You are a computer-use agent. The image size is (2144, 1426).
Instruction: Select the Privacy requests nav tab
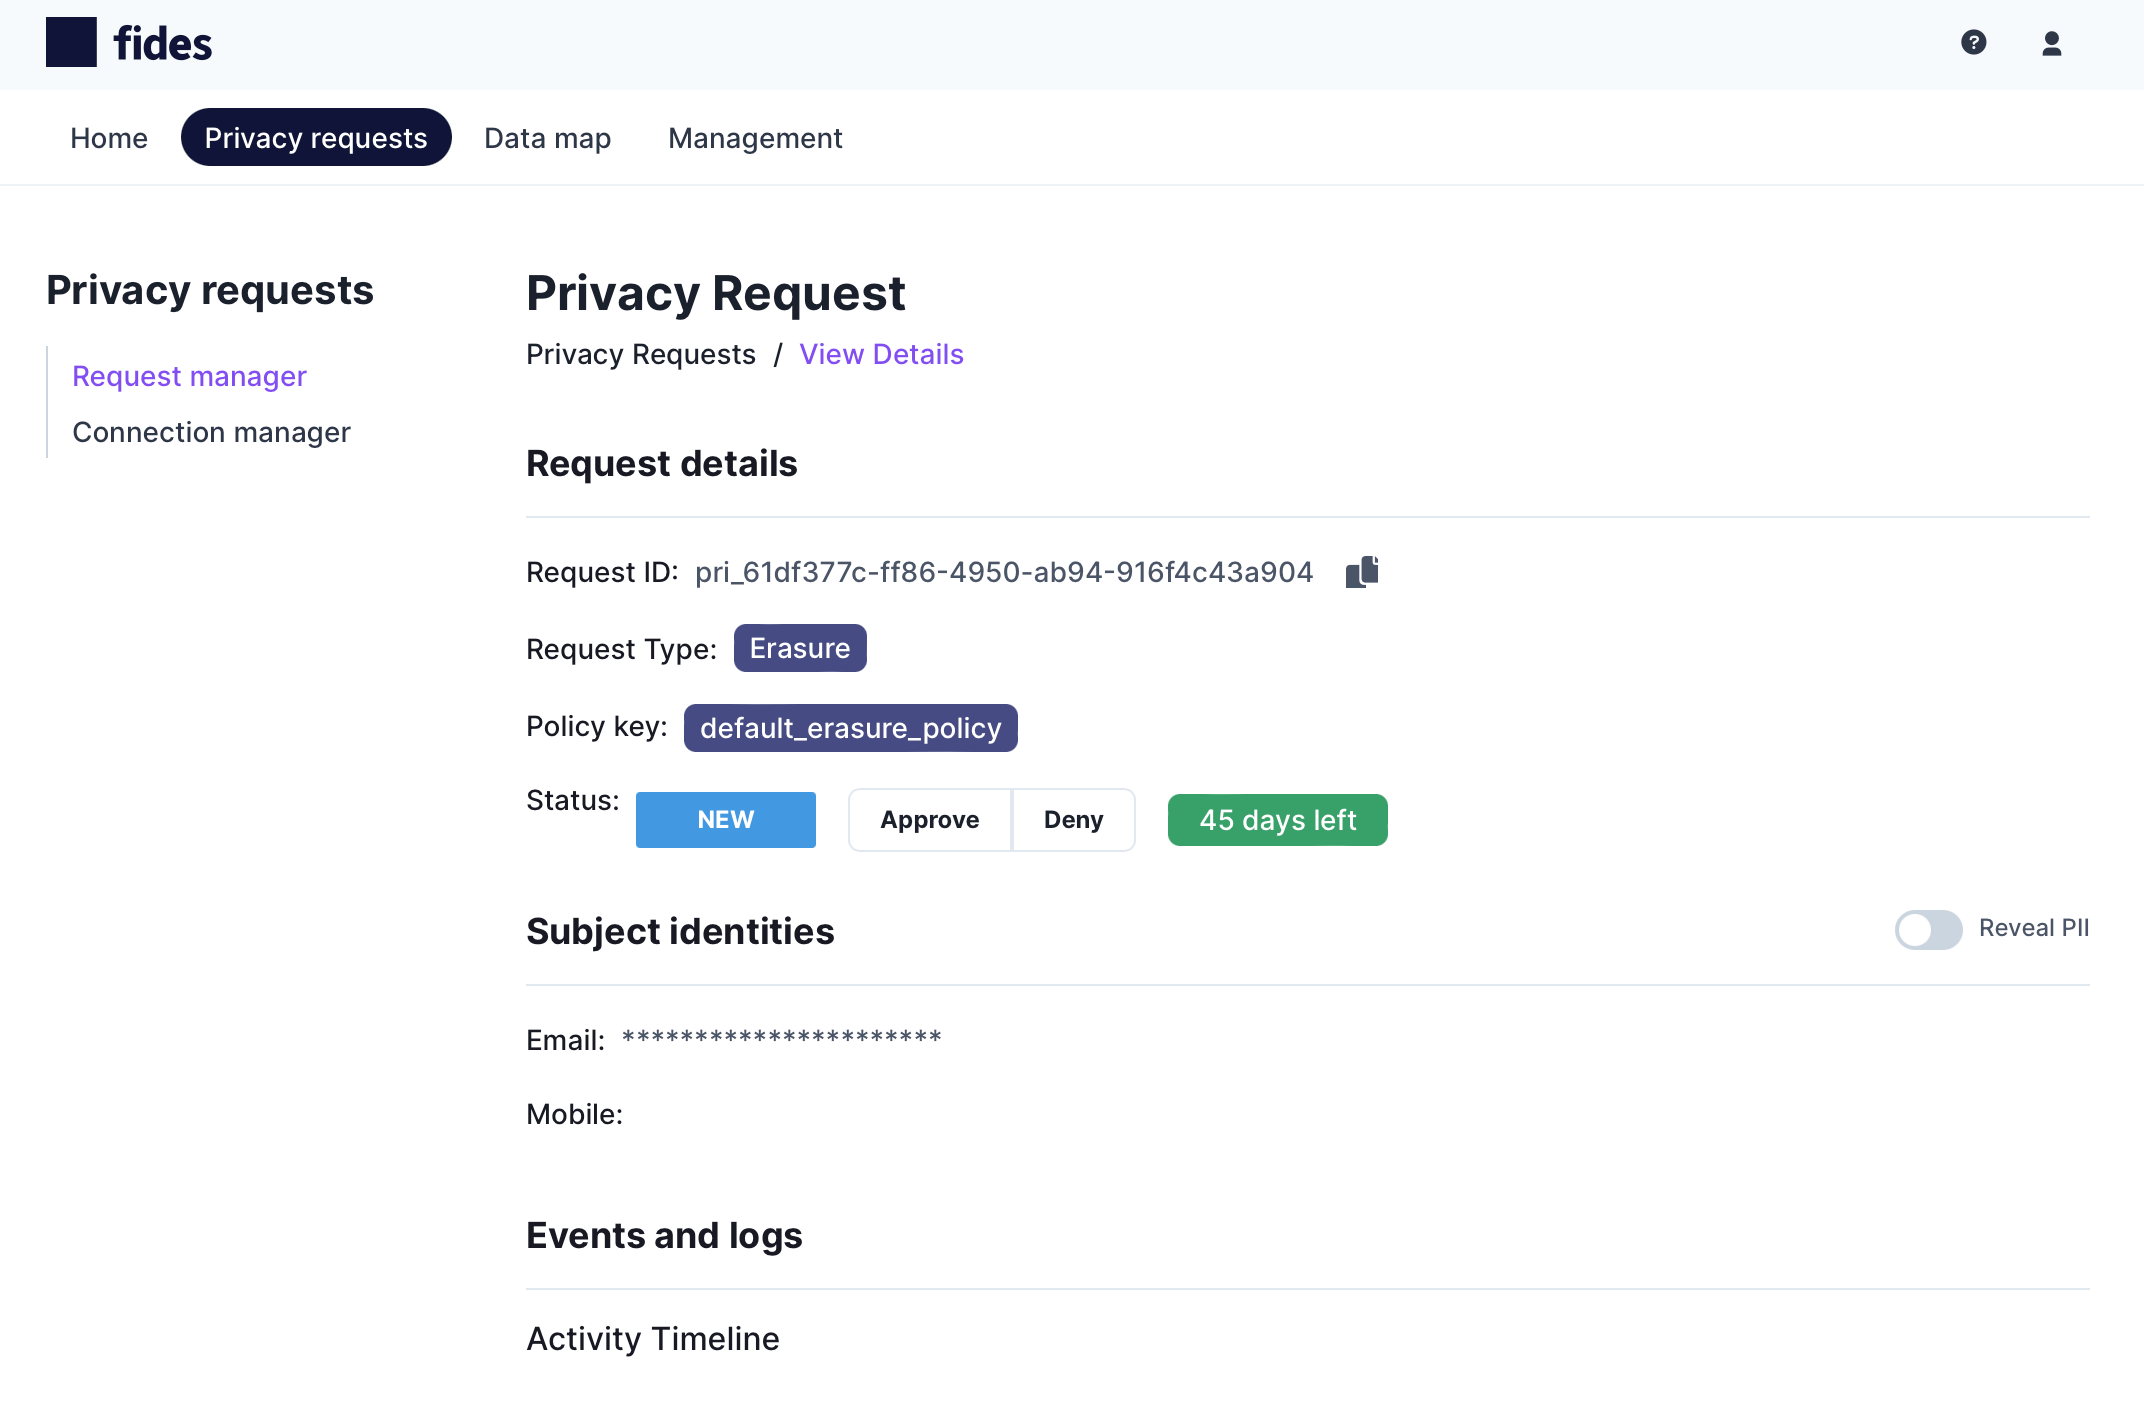[x=316, y=138]
